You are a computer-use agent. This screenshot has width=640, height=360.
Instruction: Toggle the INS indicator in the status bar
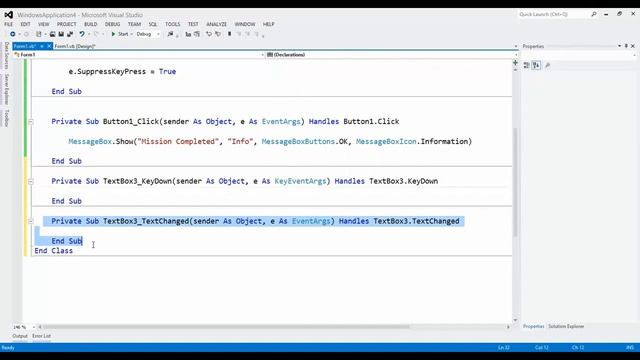(630, 347)
